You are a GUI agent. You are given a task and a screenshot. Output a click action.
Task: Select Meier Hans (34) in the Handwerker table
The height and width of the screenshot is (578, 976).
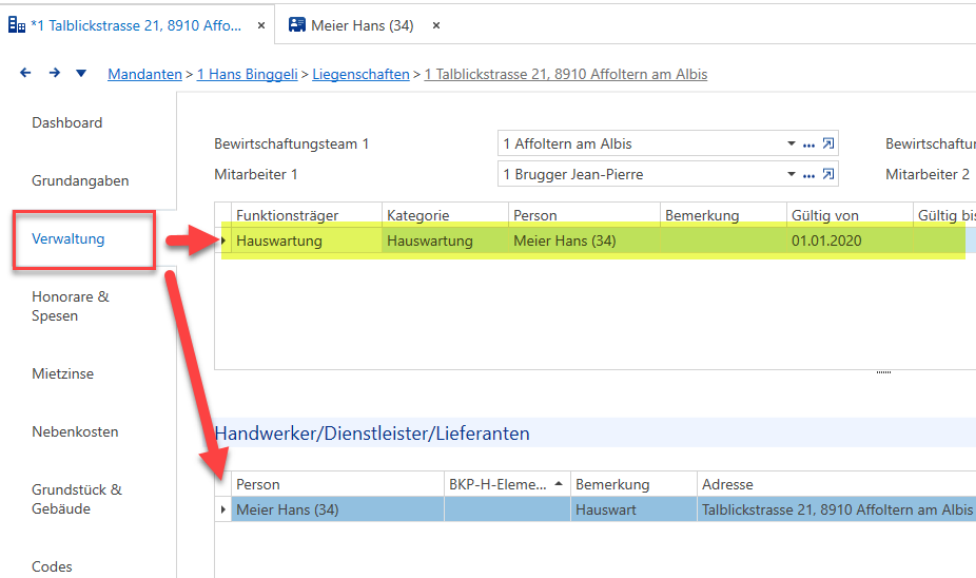coord(337,510)
